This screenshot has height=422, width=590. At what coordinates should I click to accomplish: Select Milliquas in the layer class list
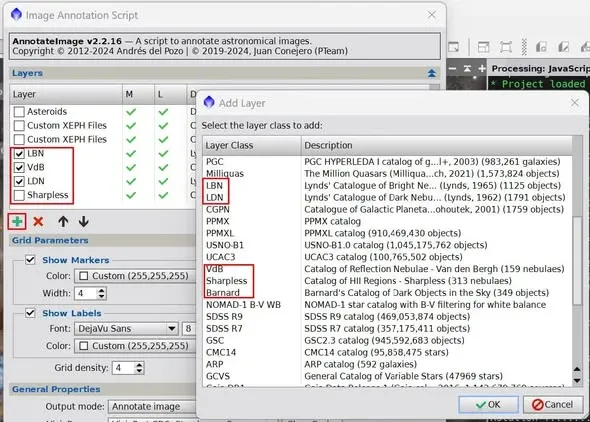(225, 174)
